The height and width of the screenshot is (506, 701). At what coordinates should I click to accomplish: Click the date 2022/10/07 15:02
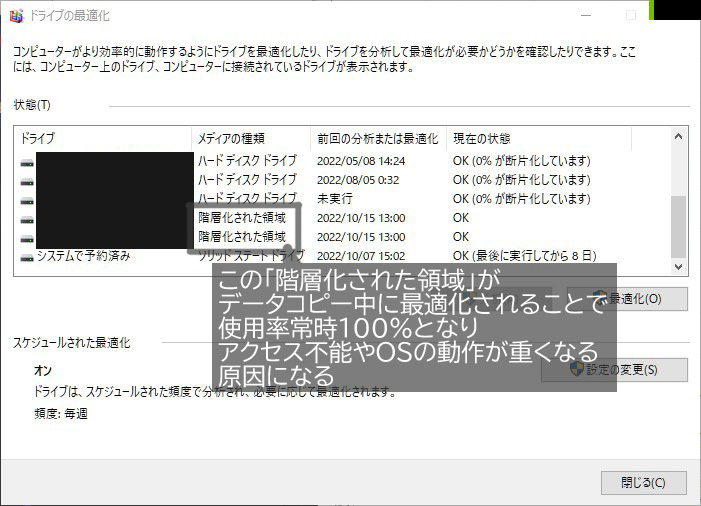tap(361, 256)
